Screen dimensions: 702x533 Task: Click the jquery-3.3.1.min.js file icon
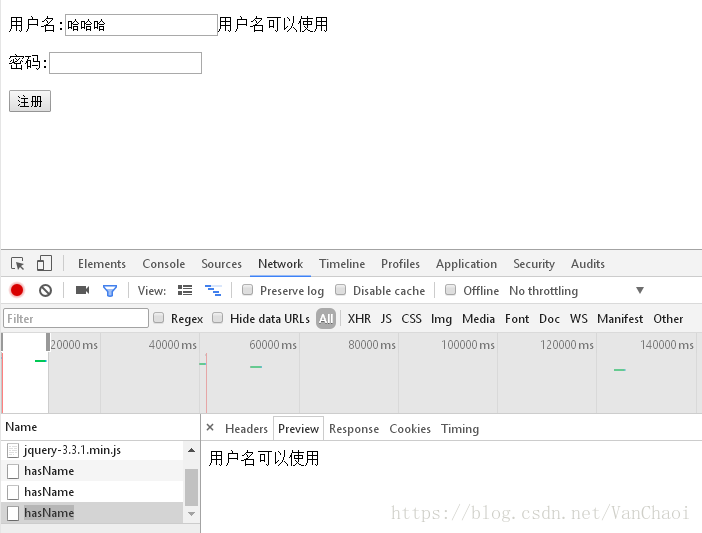(13, 450)
